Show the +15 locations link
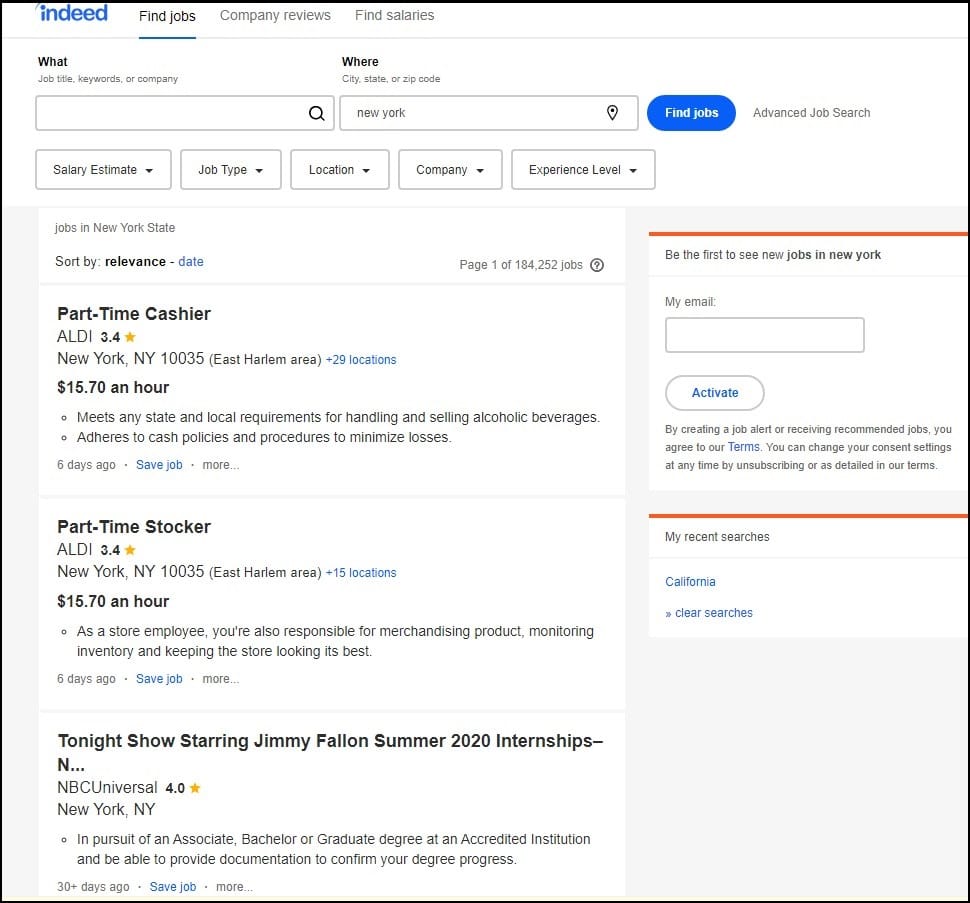This screenshot has height=903, width=970. pos(361,572)
